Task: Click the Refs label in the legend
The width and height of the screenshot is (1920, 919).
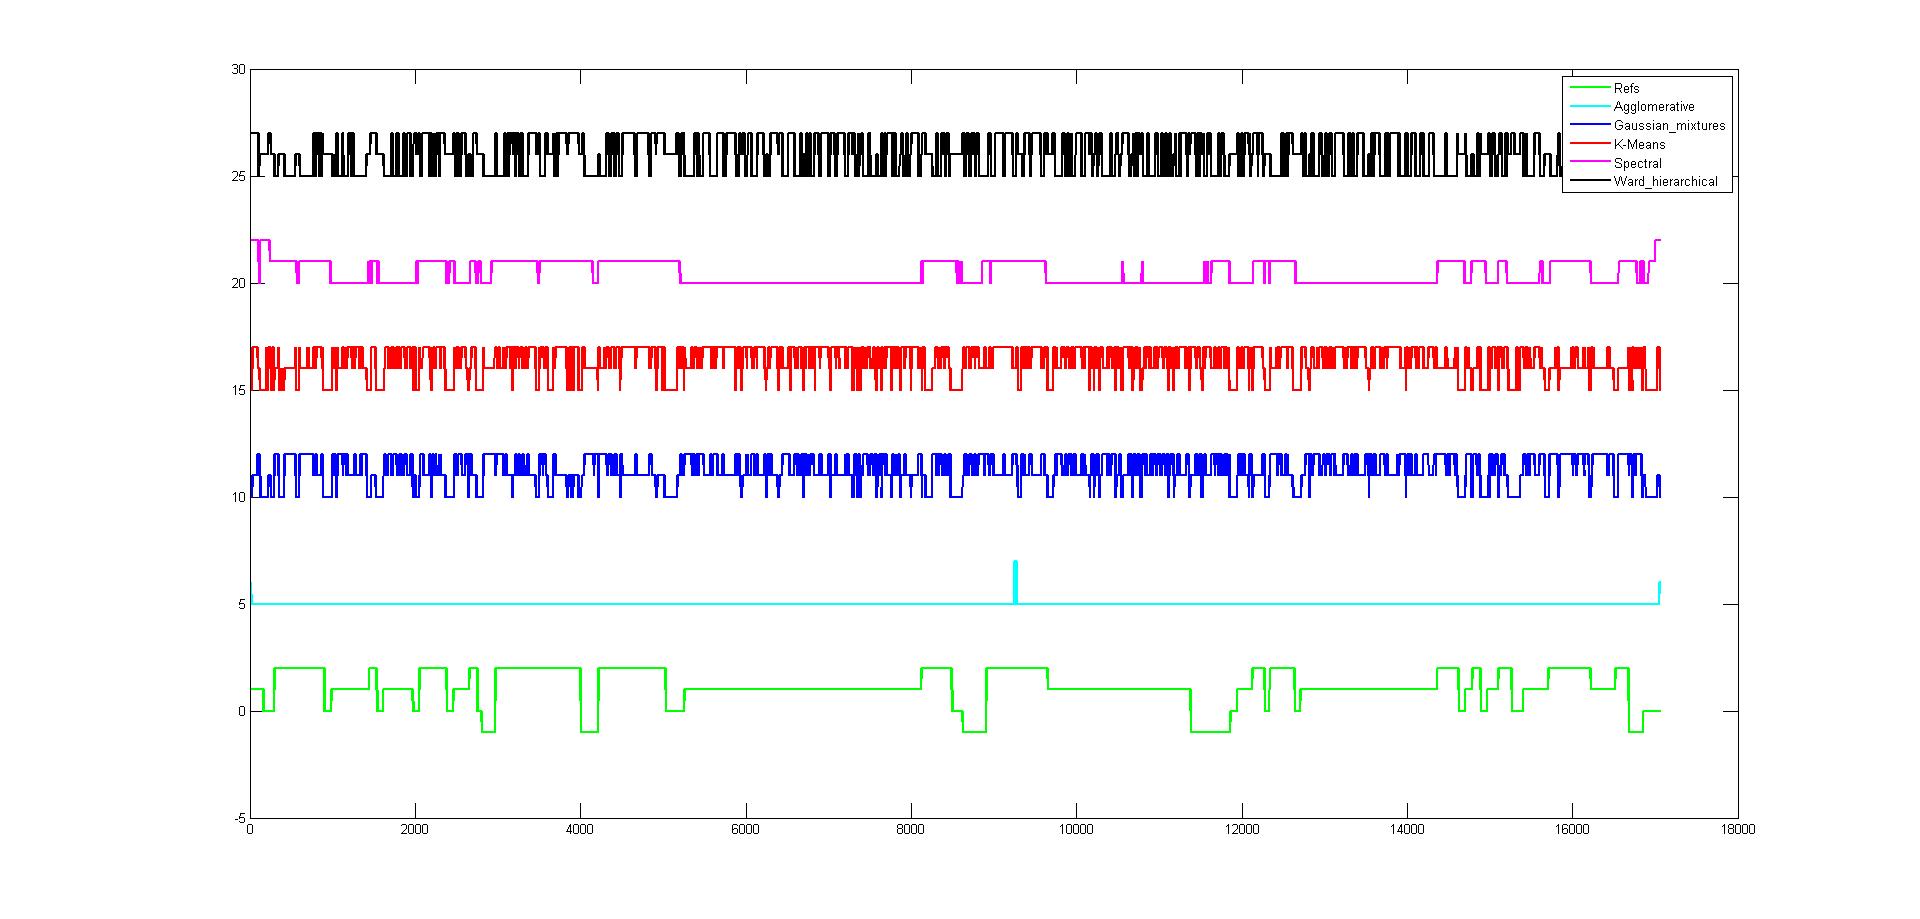Action: 1626,88
